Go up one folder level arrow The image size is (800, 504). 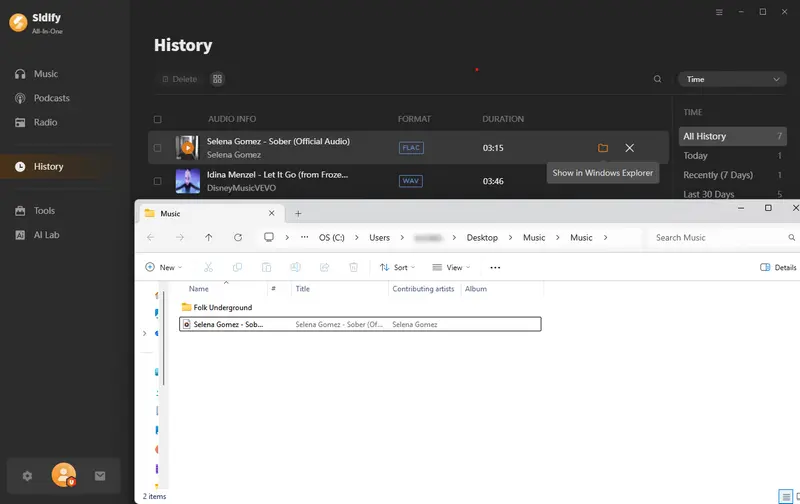point(208,238)
